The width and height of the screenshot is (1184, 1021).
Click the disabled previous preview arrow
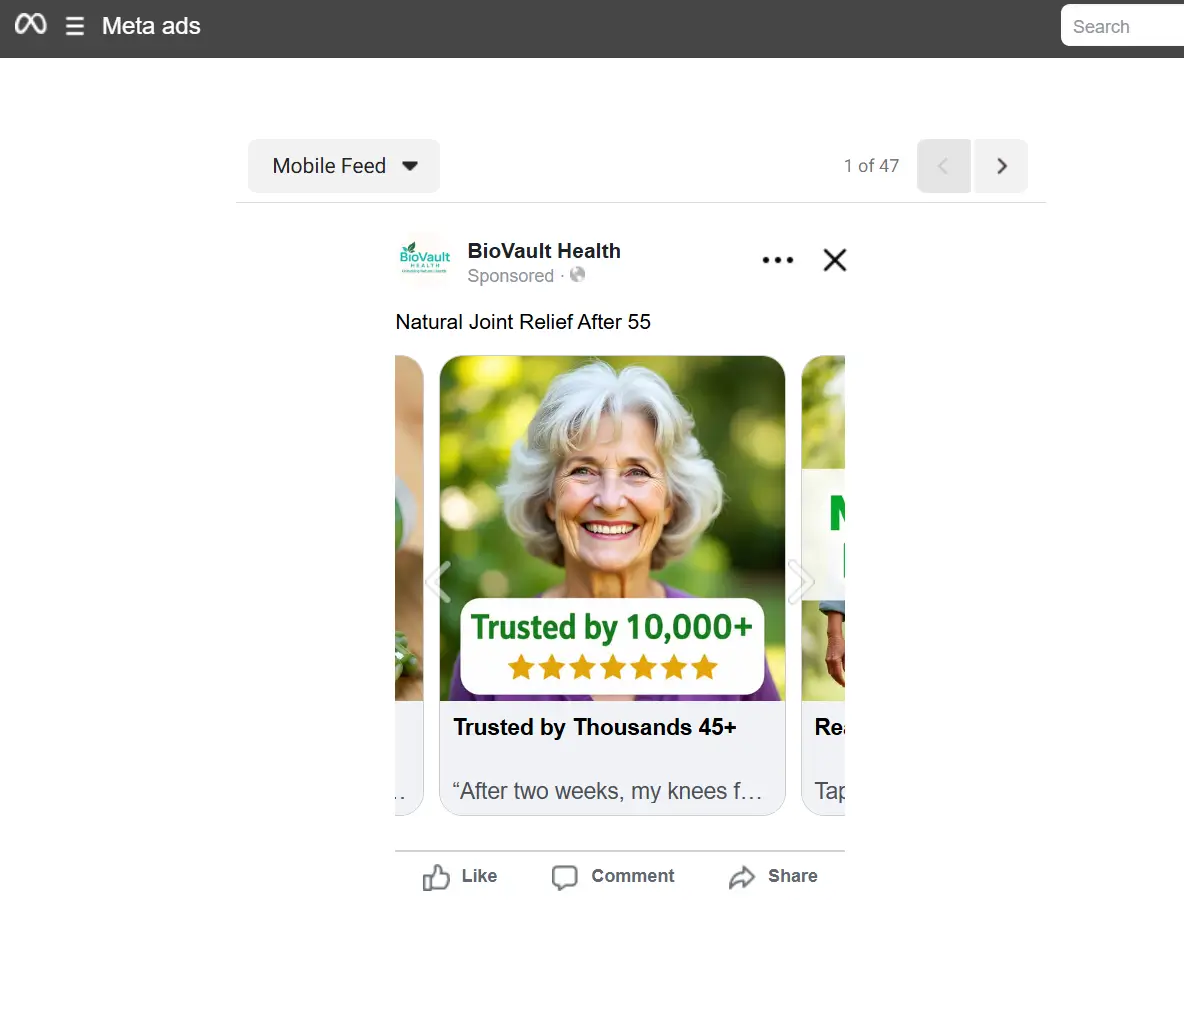943,165
